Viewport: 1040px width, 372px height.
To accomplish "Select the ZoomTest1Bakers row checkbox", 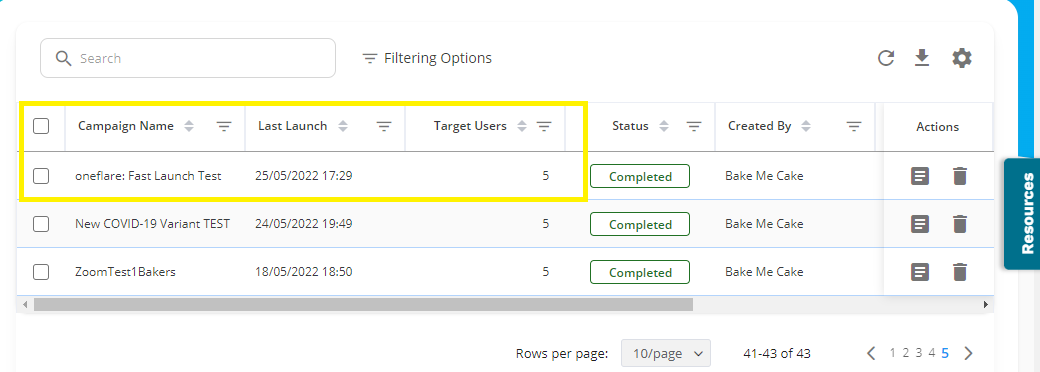I will (x=41, y=272).
